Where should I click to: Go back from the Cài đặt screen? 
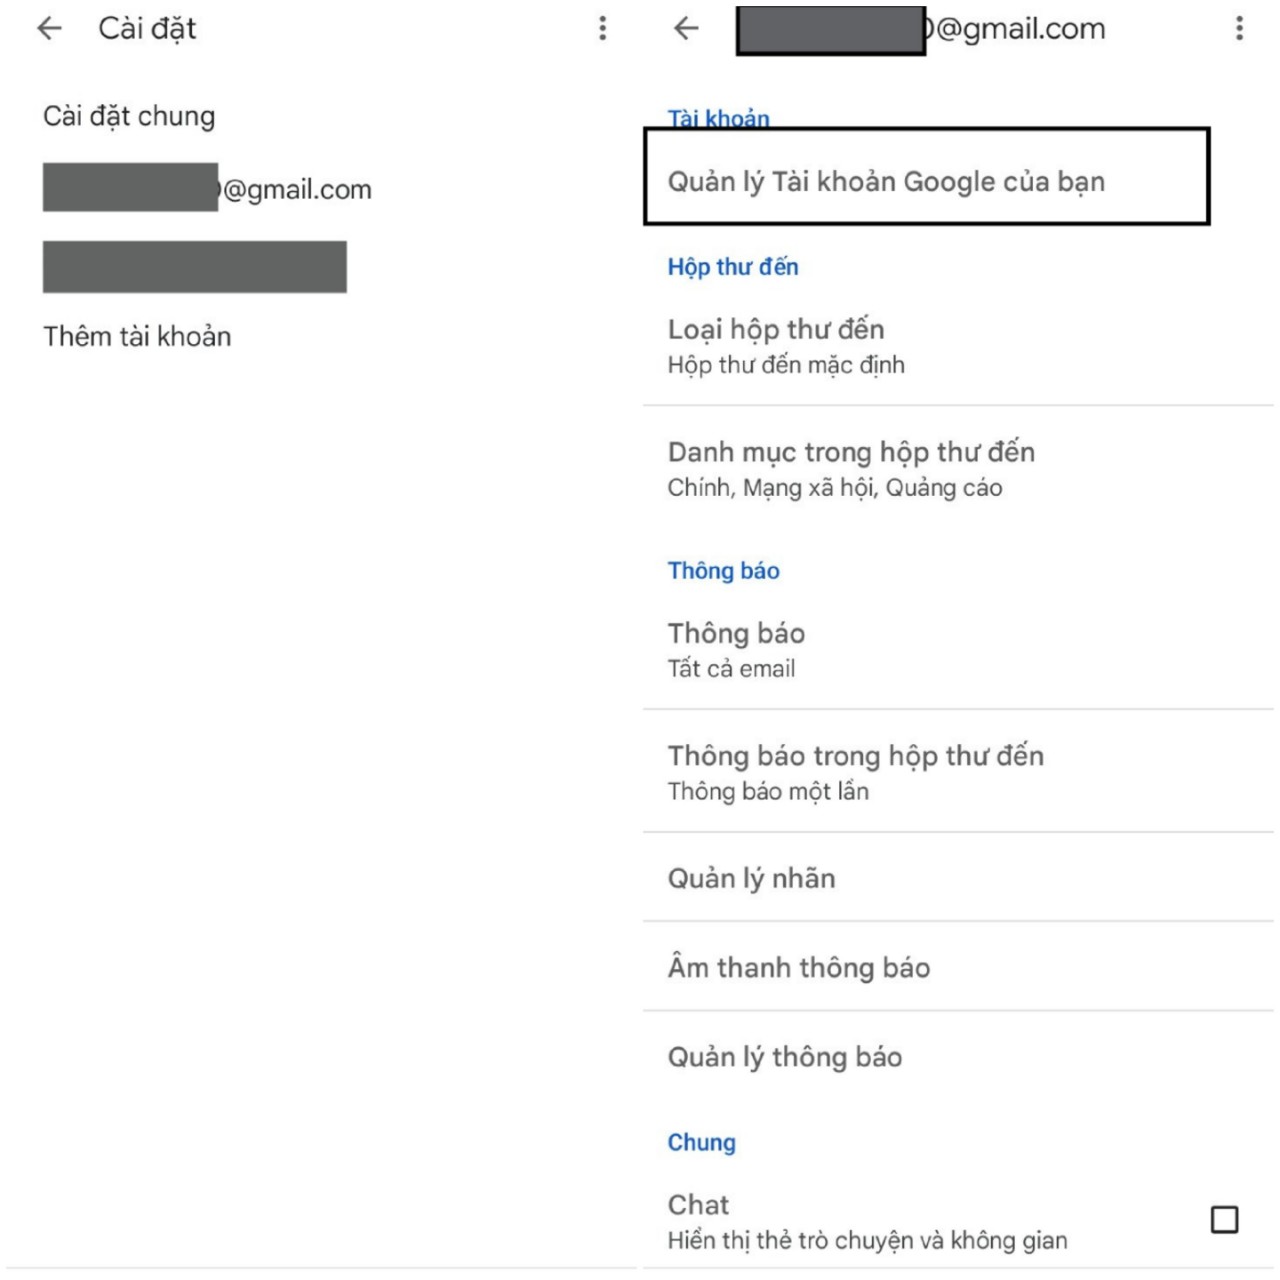[x=49, y=28]
